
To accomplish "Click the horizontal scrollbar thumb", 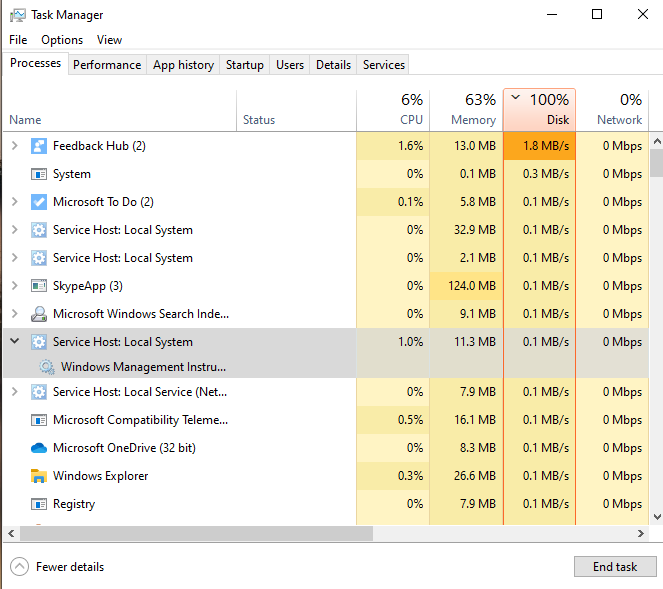I will click(x=196, y=534).
